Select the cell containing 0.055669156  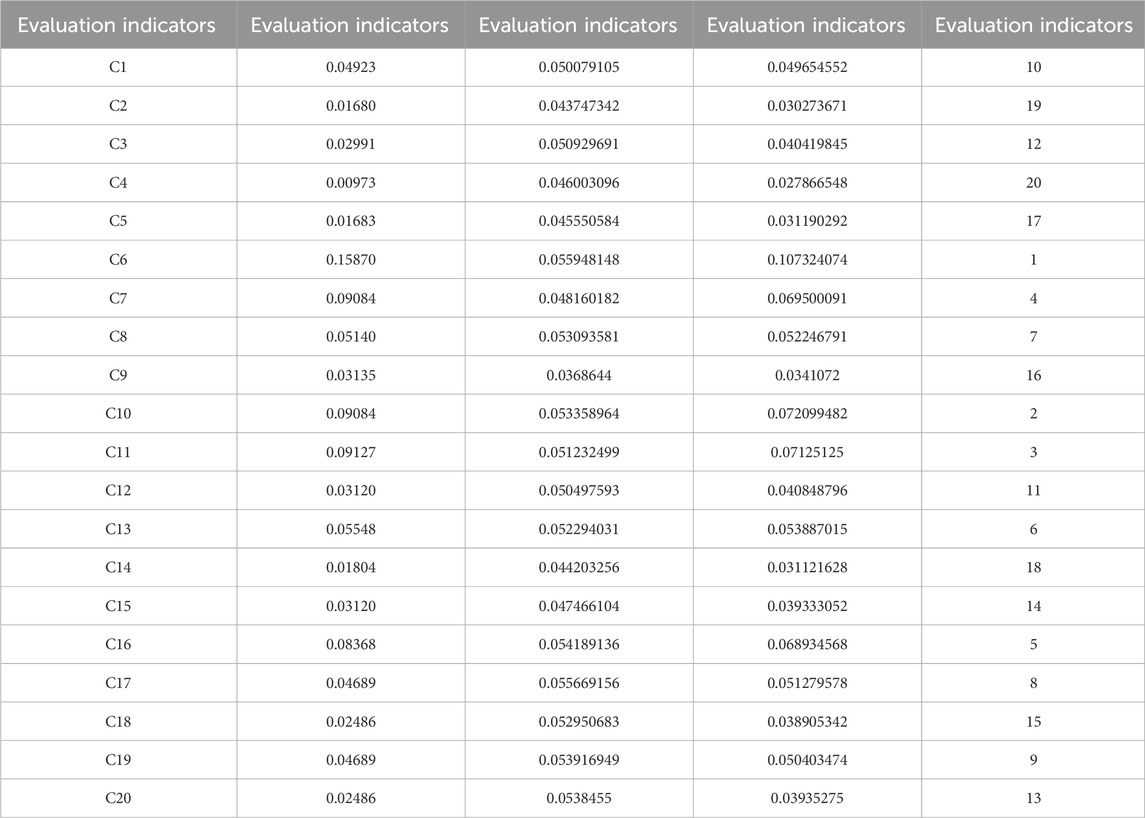pyautogui.click(x=578, y=683)
